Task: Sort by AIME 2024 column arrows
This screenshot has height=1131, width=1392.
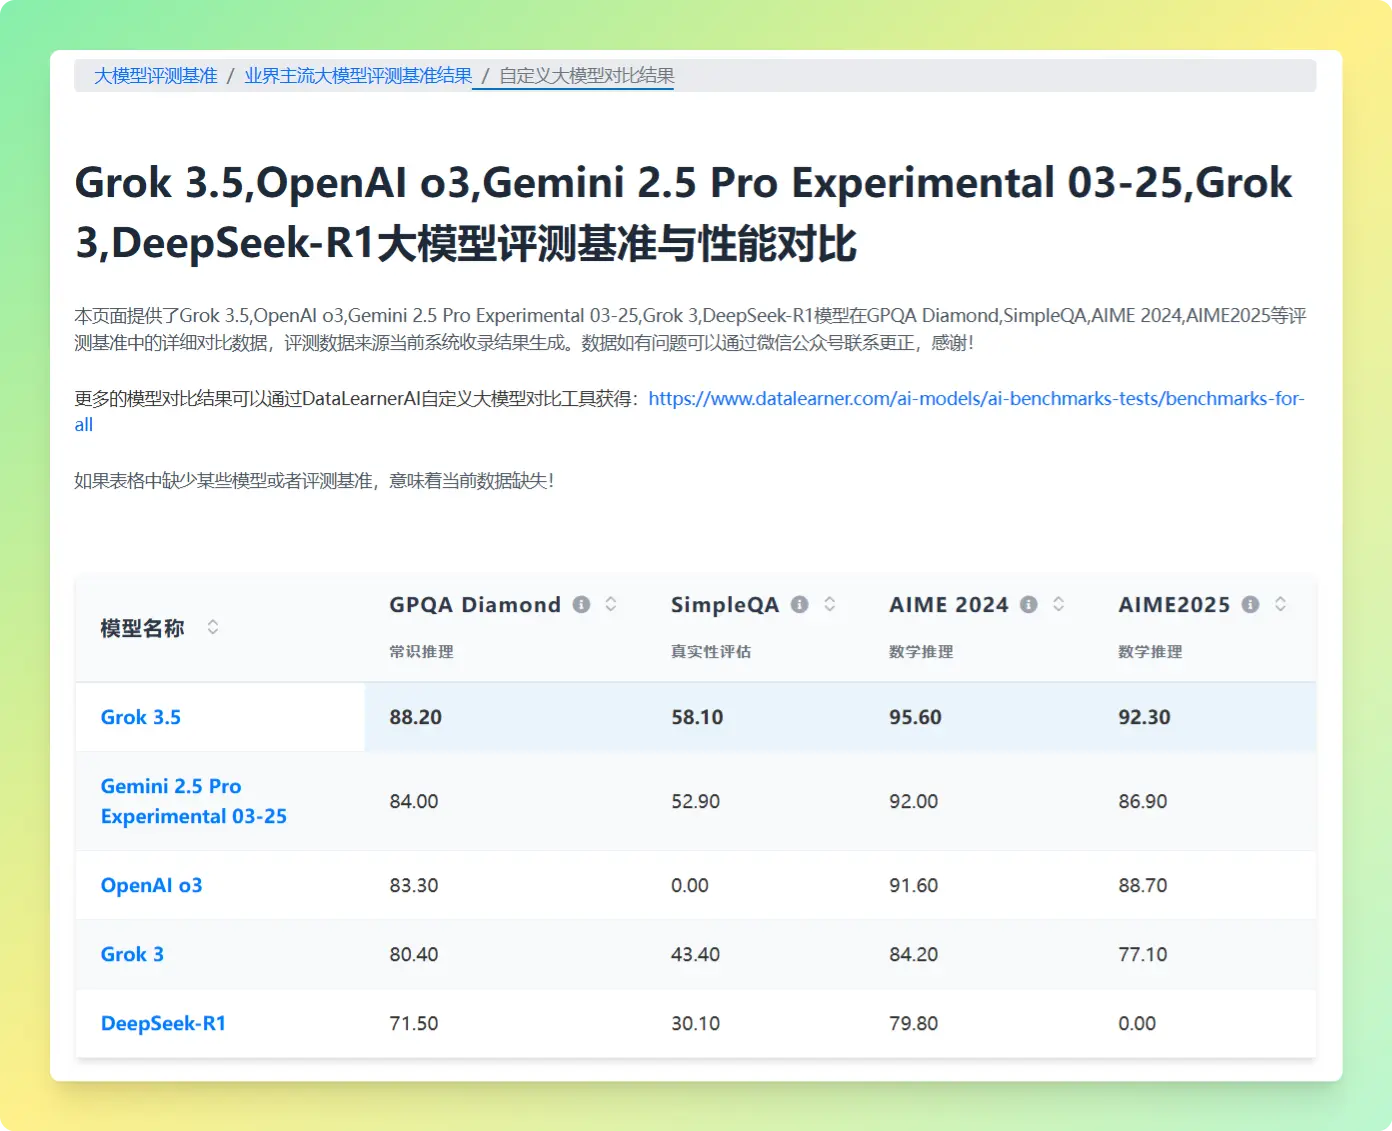Action: pyautogui.click(x=1058, y=604)
